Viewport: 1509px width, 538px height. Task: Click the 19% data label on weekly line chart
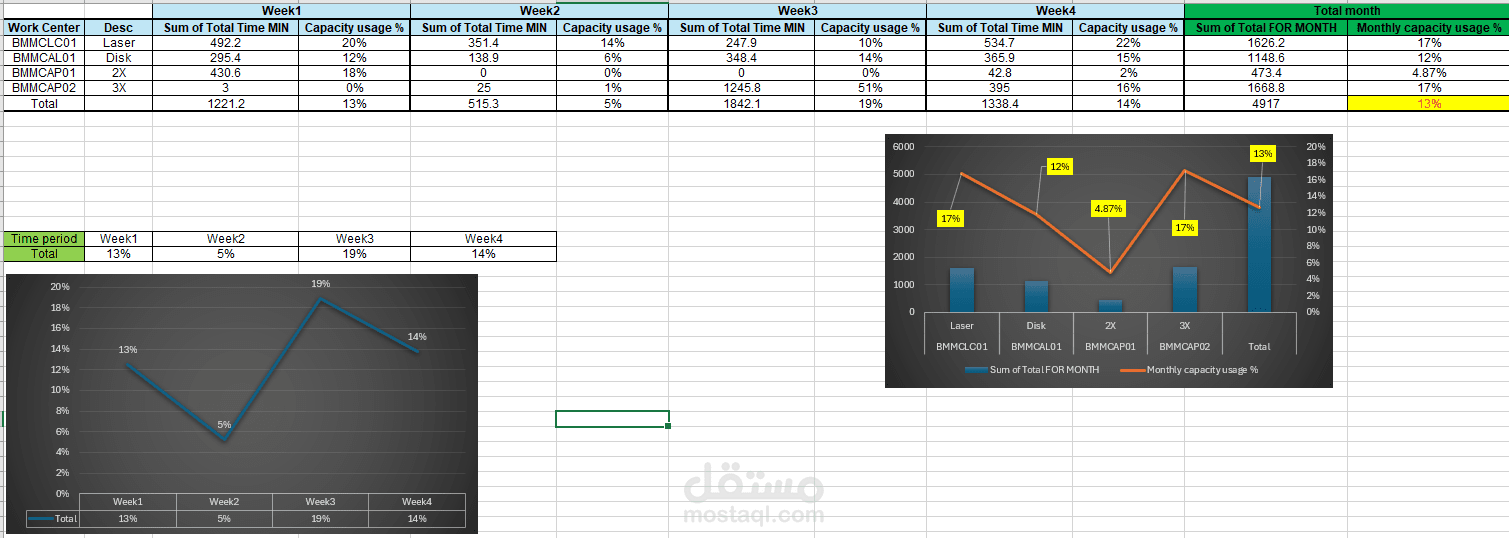pos(321,284)
